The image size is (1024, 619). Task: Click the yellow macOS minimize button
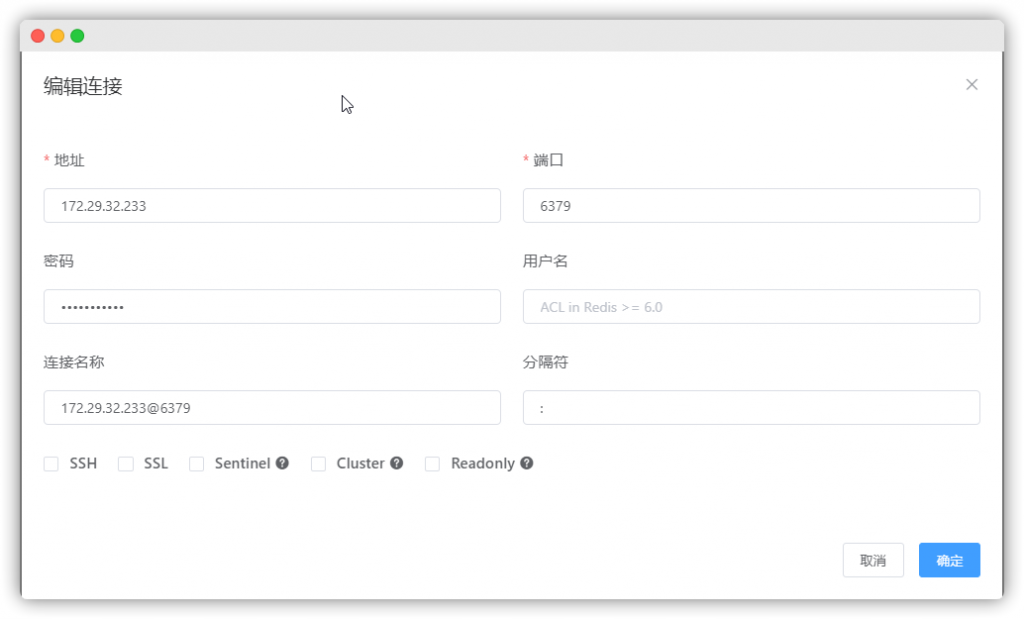tap(58, 36)
